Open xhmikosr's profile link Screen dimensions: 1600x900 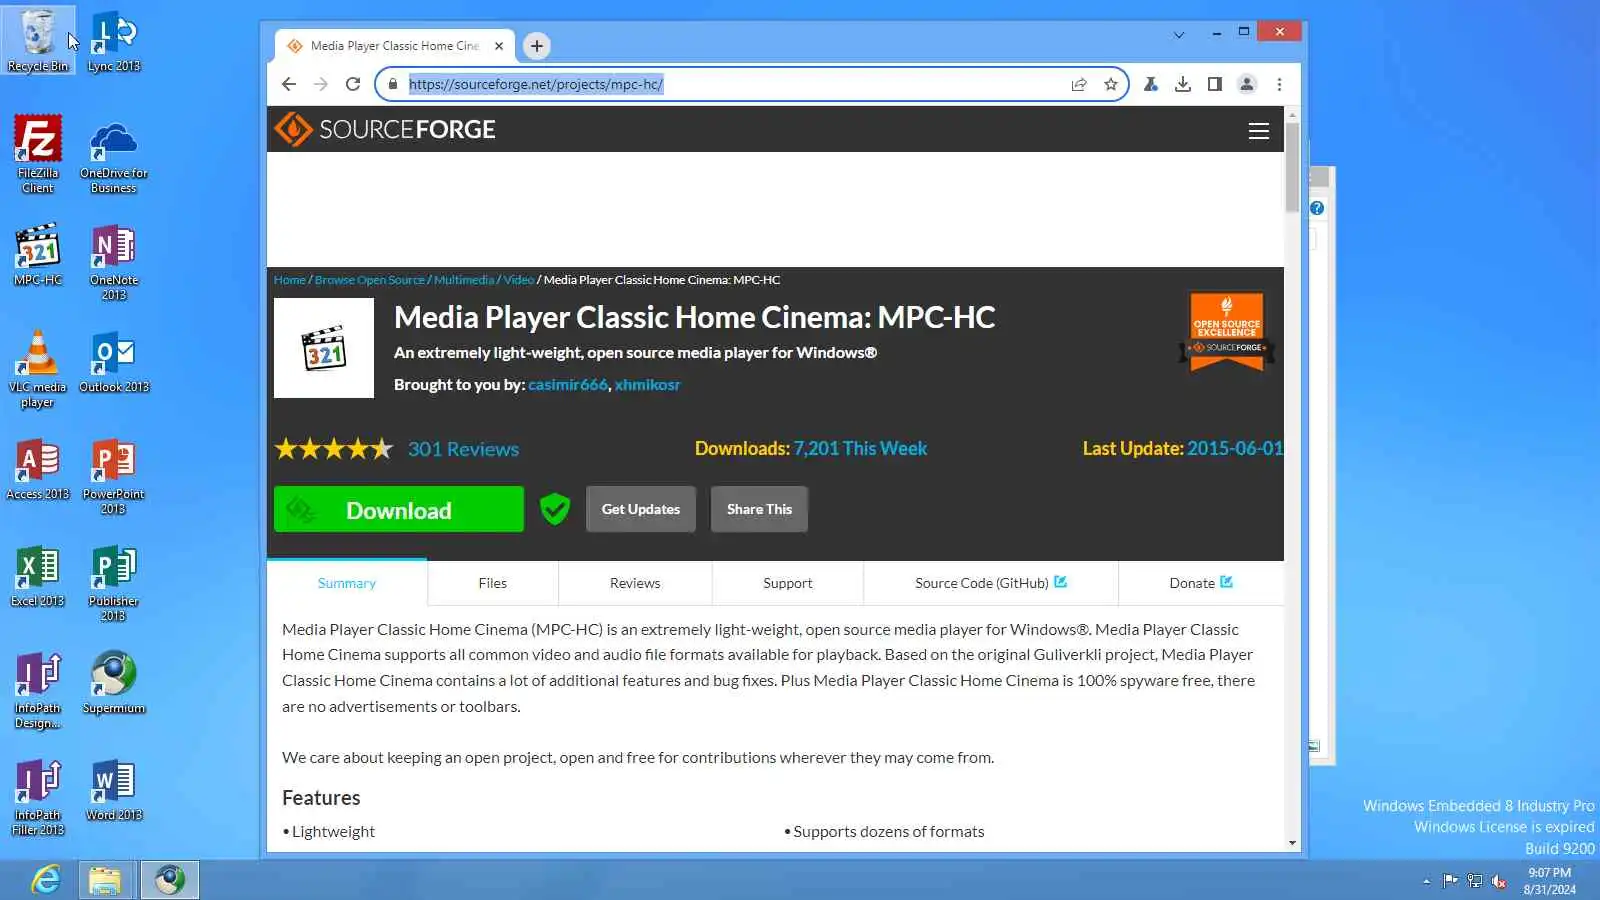tap(647, 385)
